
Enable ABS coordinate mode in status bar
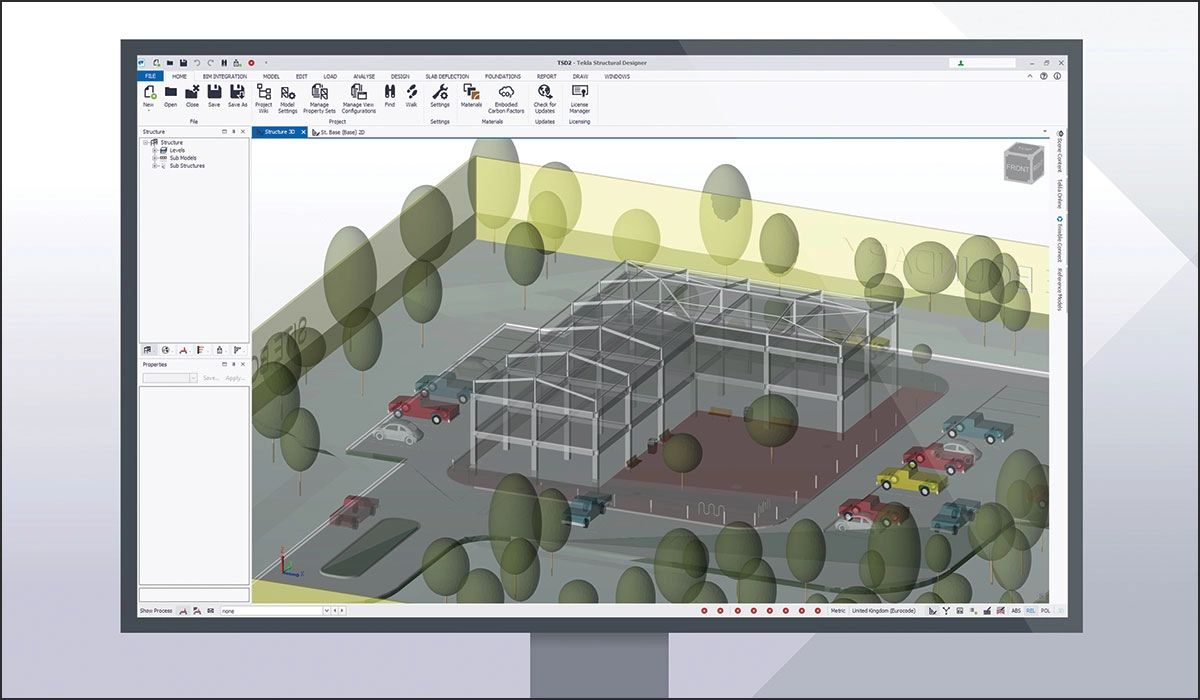tap(1017, 610)
